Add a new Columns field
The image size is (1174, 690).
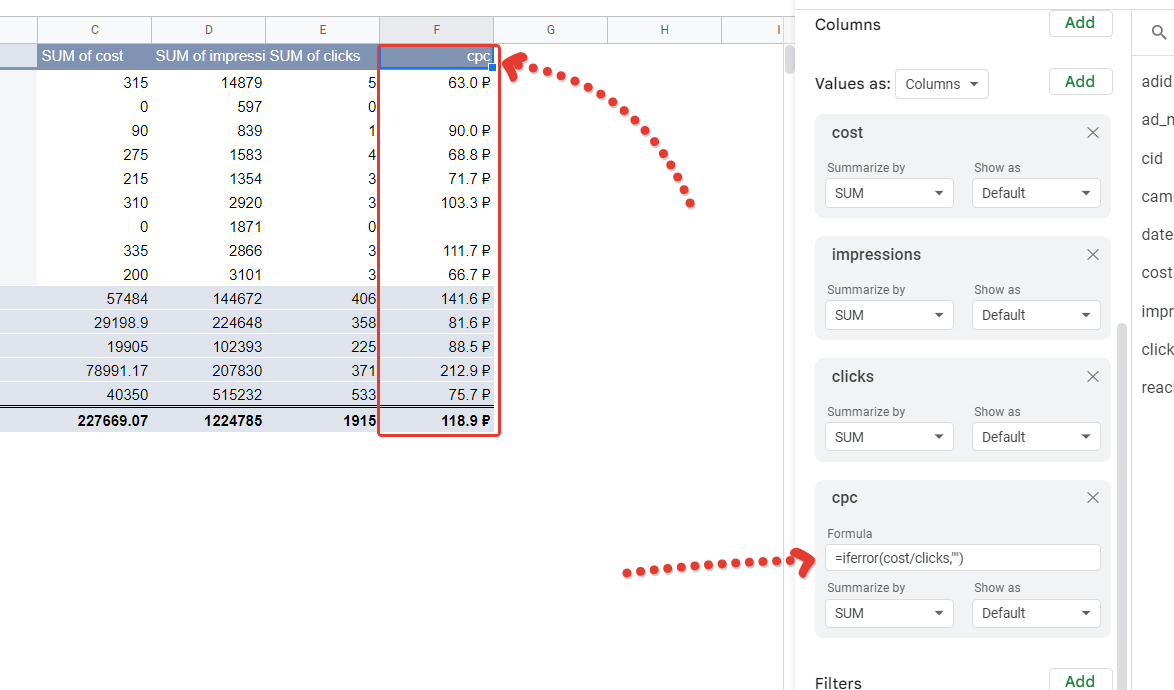1080,22
